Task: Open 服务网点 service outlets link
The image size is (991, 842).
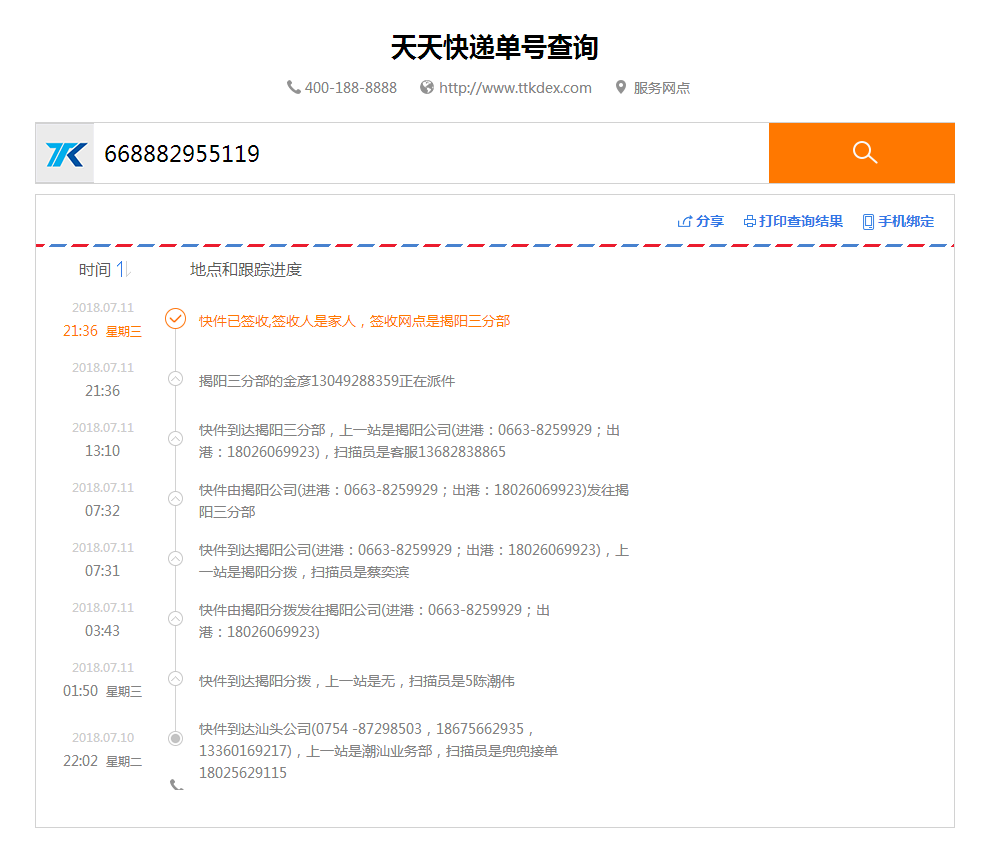Action: coord(662,88)
